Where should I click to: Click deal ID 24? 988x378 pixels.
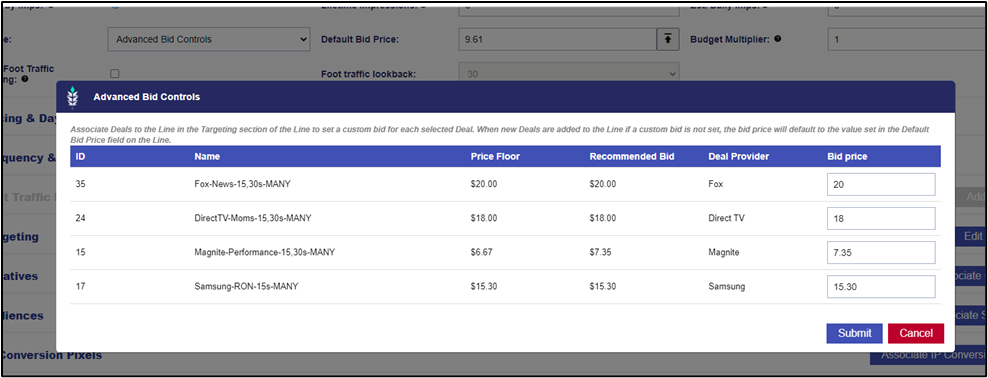[x=80, y=219]
